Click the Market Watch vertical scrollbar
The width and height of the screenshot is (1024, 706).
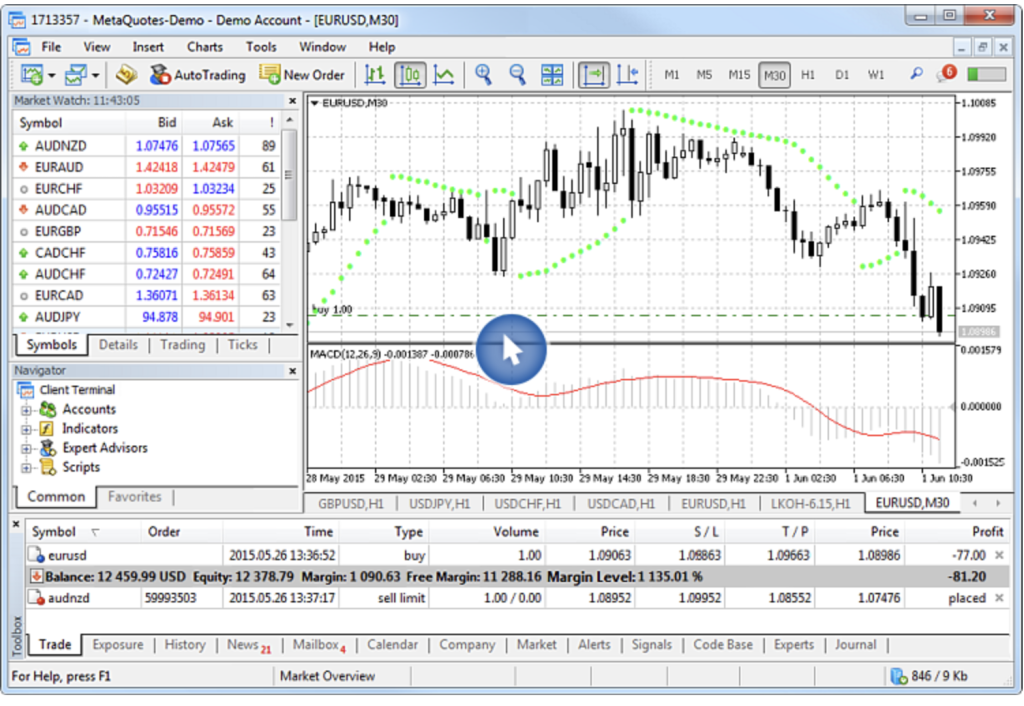click(x=291, y=220)
